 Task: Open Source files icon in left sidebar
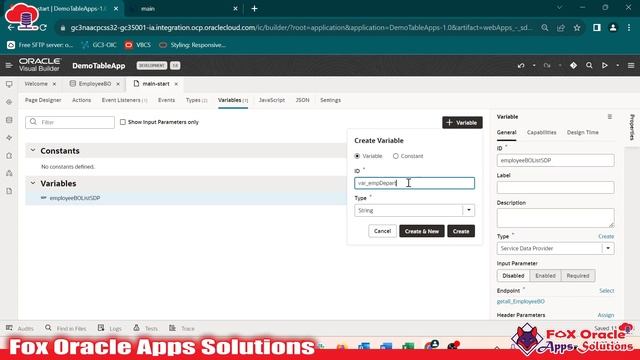click(x=9, y=191)
